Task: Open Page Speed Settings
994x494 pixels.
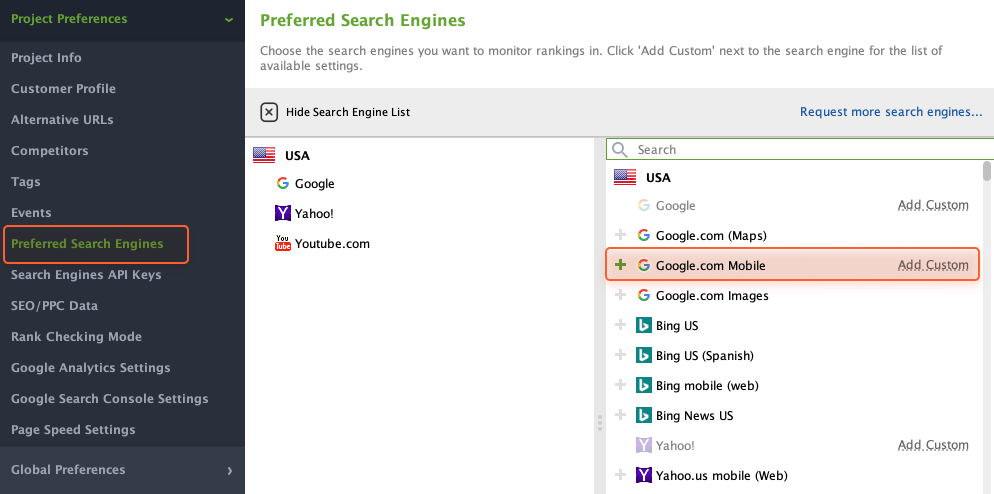Action: click(x=73, y=430)
